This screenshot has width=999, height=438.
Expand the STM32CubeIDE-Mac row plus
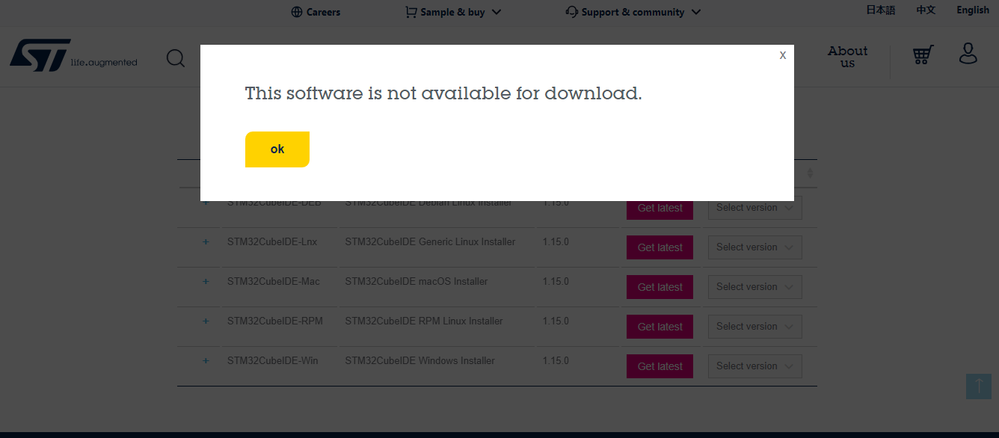205,282
